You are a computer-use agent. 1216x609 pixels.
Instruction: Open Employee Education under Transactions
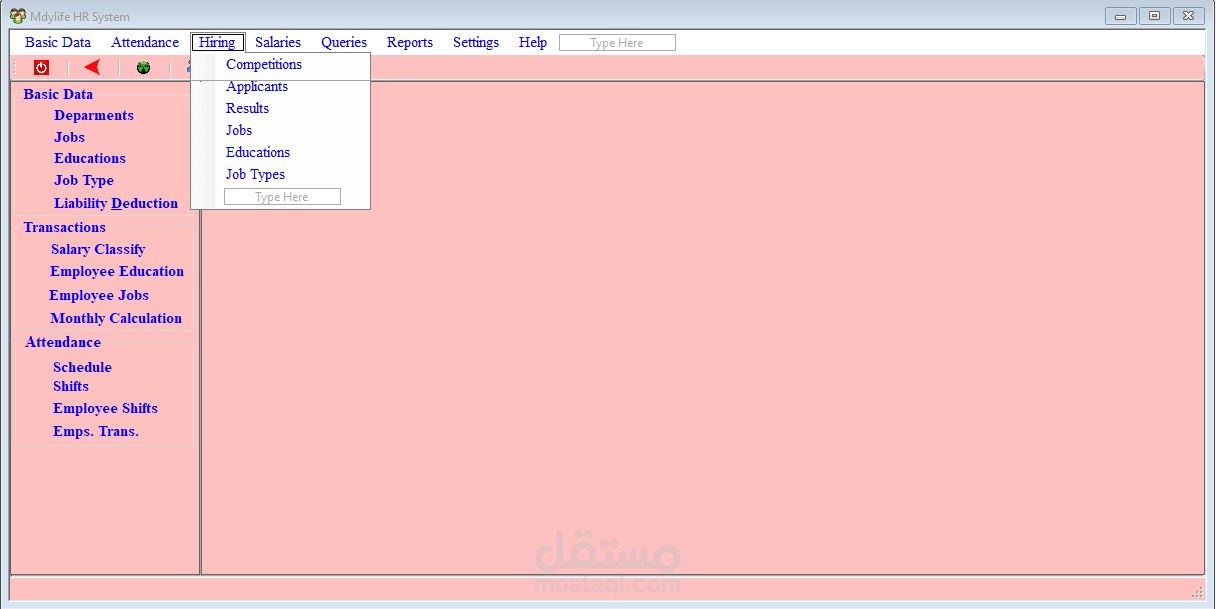(117, 271)
